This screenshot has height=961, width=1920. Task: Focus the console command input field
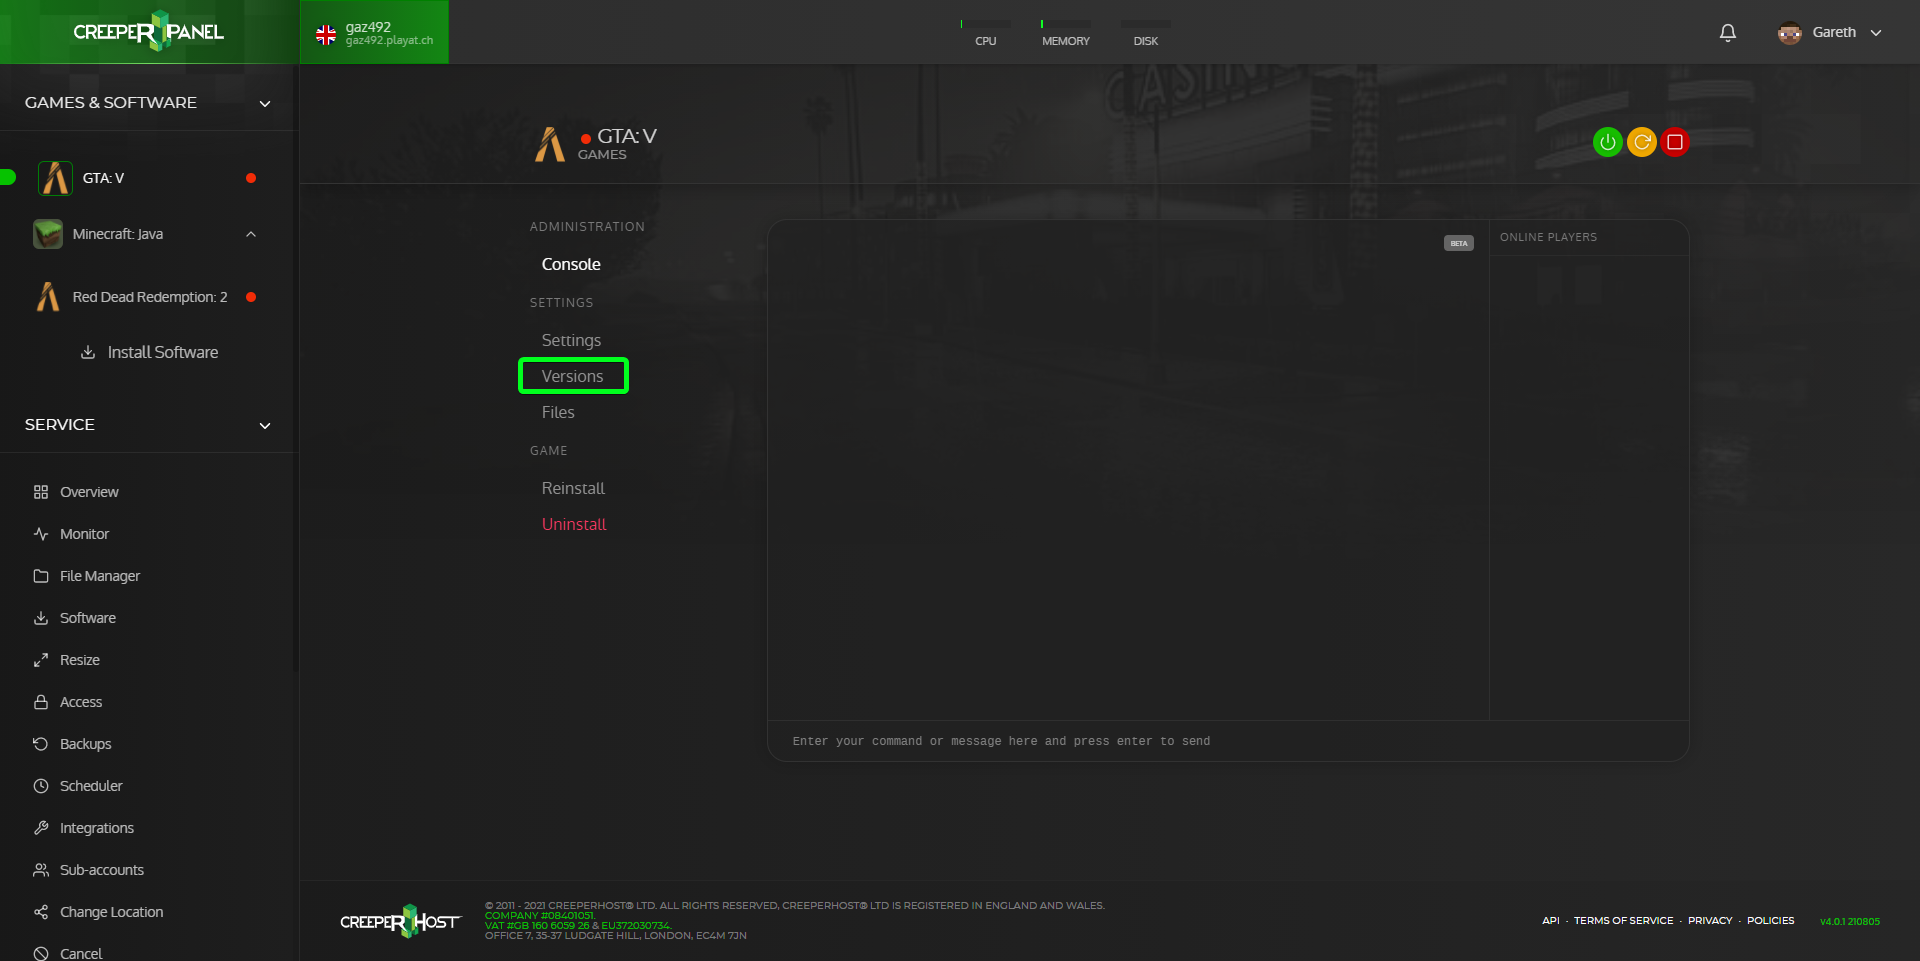click(1228, 741)
